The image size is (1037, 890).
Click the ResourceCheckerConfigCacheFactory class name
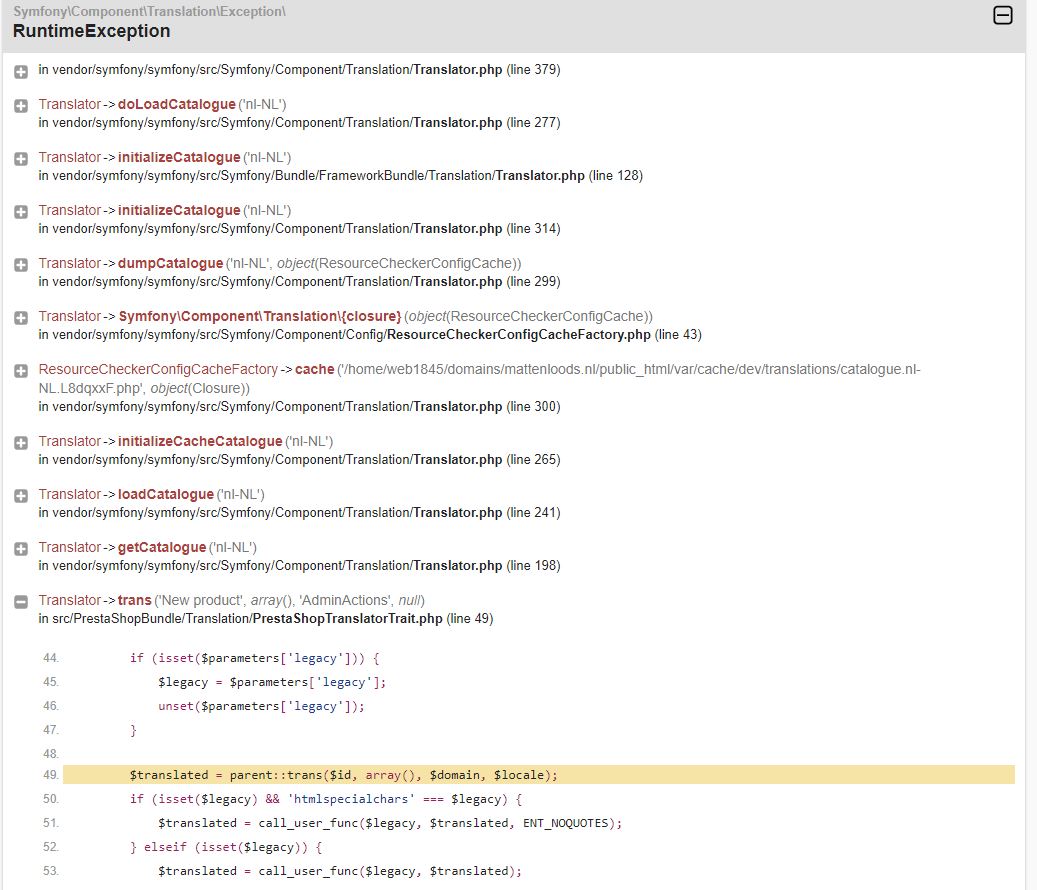coord(158,369)
